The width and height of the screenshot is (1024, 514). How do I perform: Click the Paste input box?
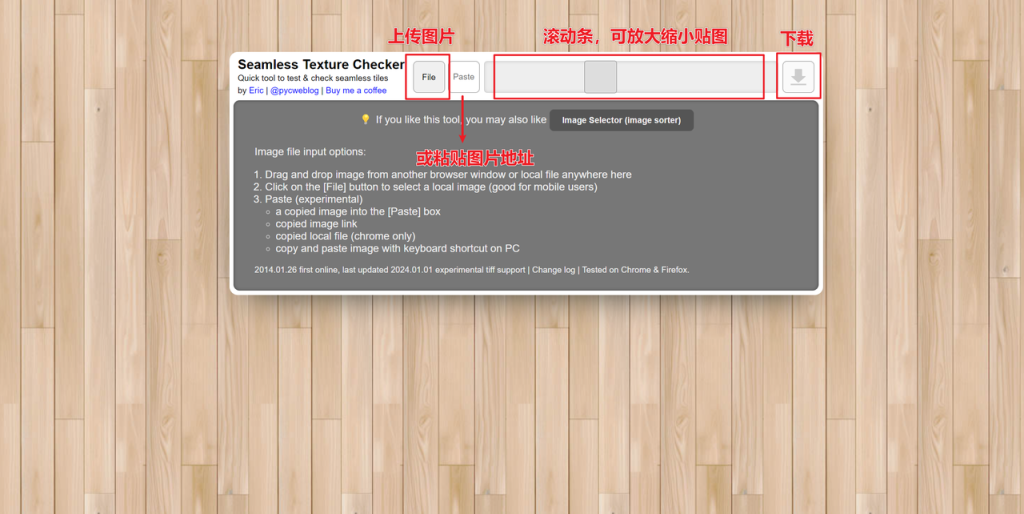click(464, 77)
